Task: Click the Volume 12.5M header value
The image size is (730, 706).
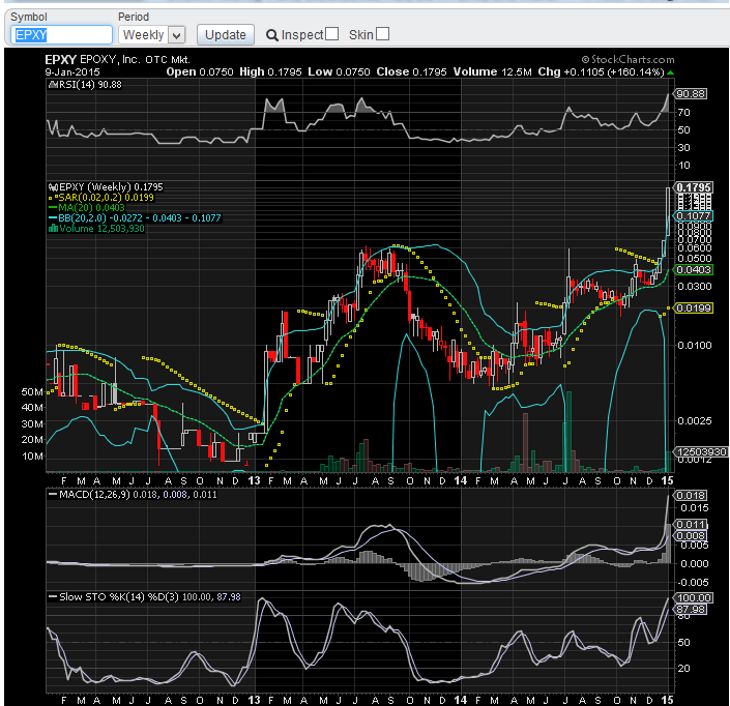Action: [492, 72]
